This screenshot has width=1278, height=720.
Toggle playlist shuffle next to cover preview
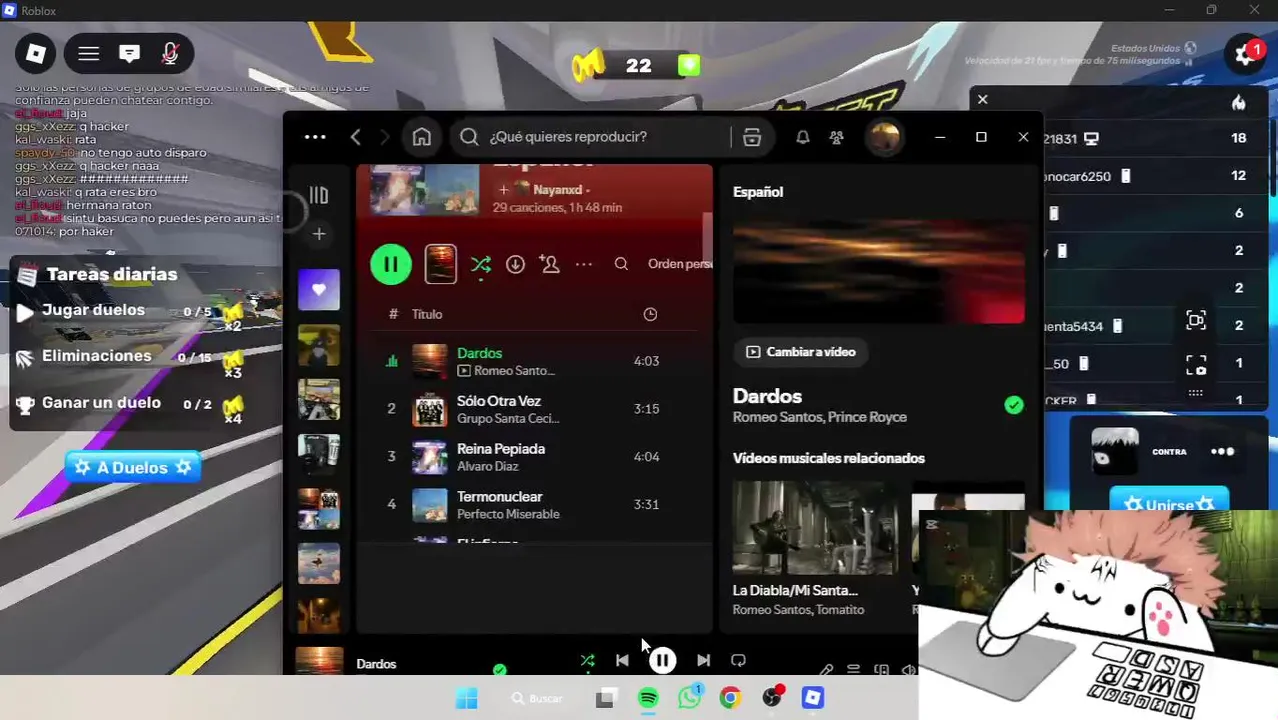[x=481, y=264]
